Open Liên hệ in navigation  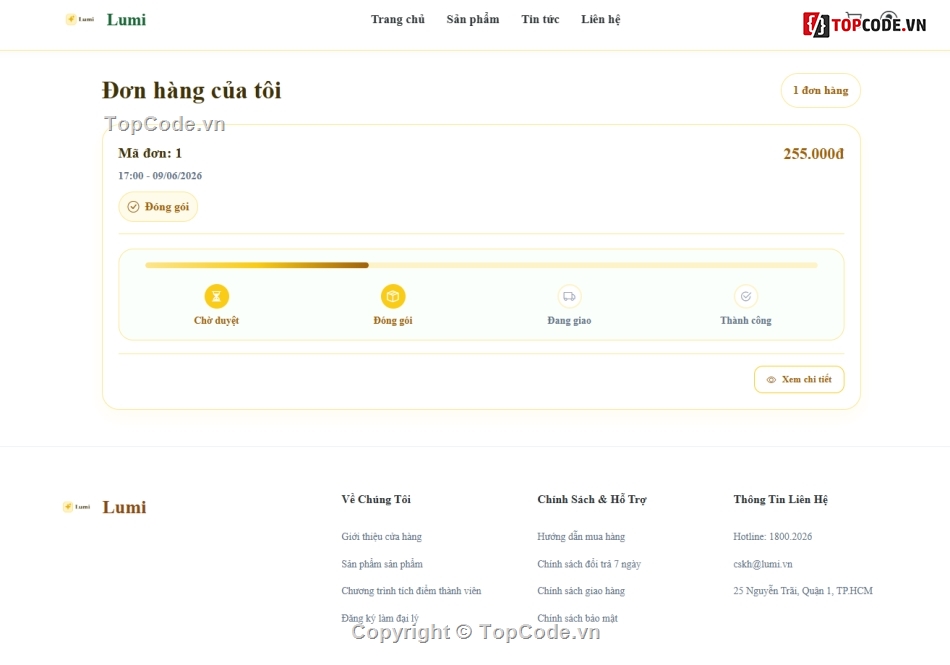click(x=600, y=19)
